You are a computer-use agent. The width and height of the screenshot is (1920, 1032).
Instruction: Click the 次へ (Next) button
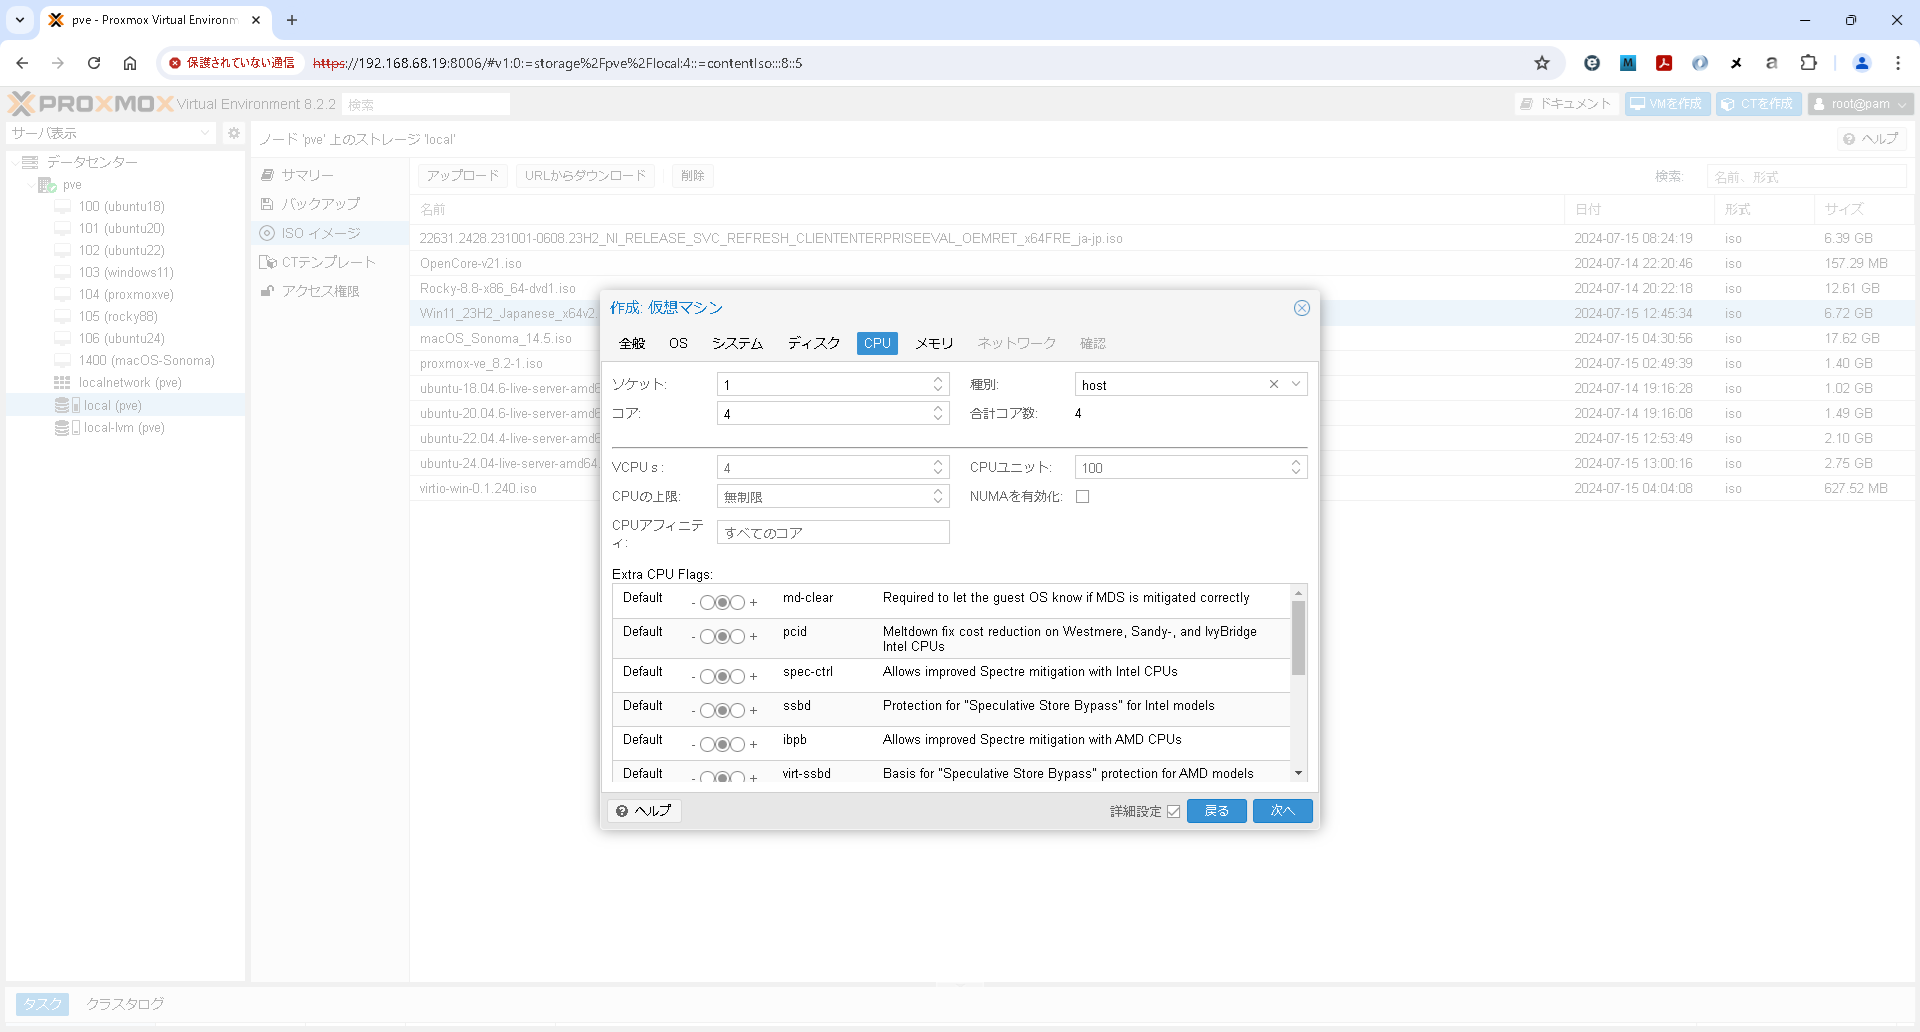[1282, 811]
